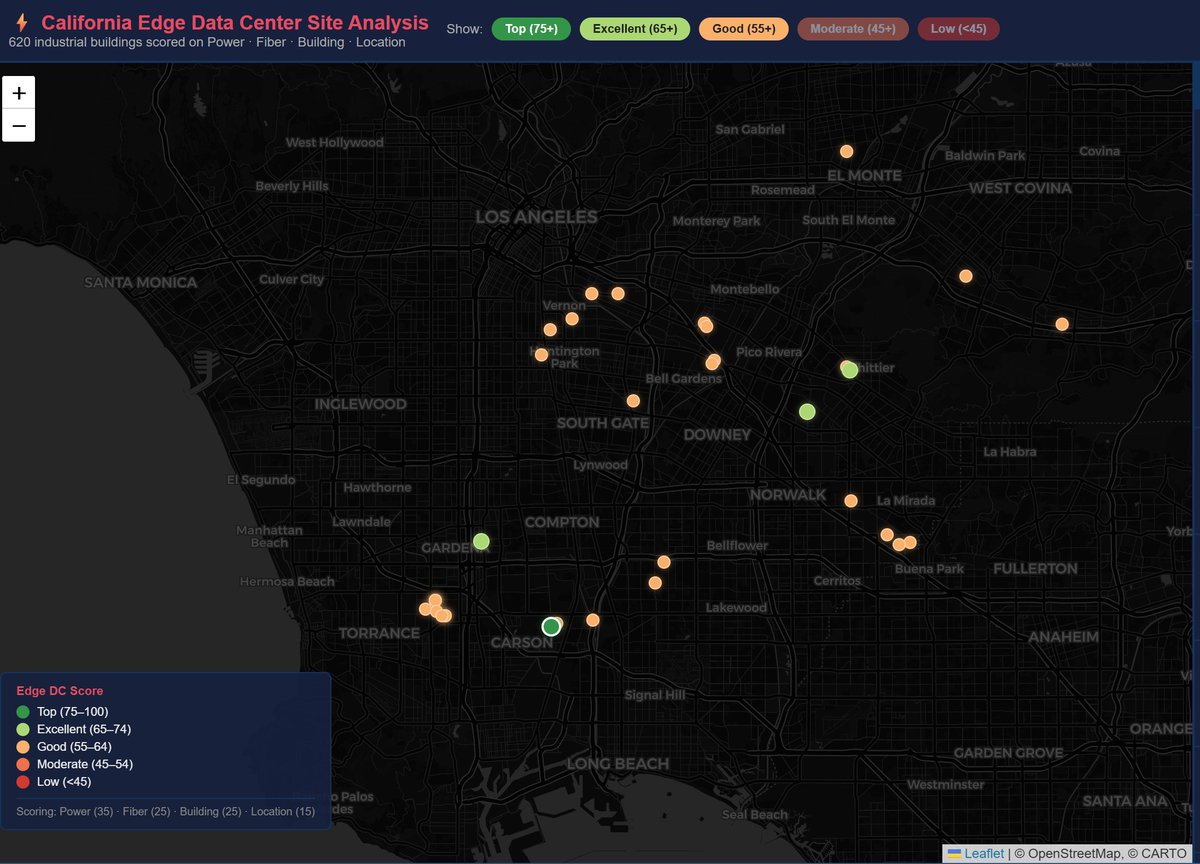This screenshot has width=1200, height=864.
Task: Select the easternmost orange marker on the map
Action: pyautogui.click(x=1062, y=324)
